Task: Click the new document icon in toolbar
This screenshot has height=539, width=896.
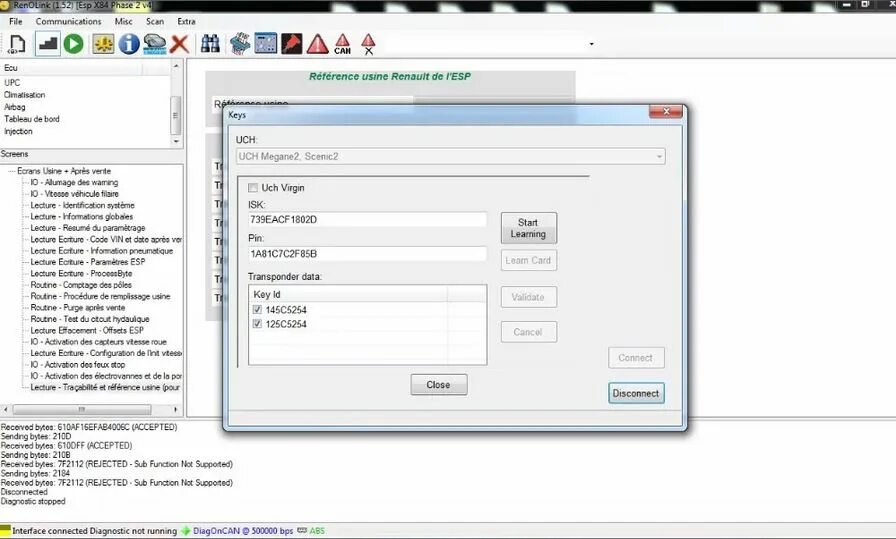Action: 18,44
